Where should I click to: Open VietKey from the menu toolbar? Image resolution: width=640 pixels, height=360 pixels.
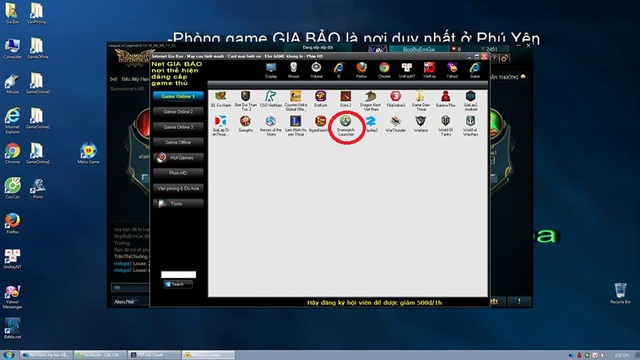429,70
